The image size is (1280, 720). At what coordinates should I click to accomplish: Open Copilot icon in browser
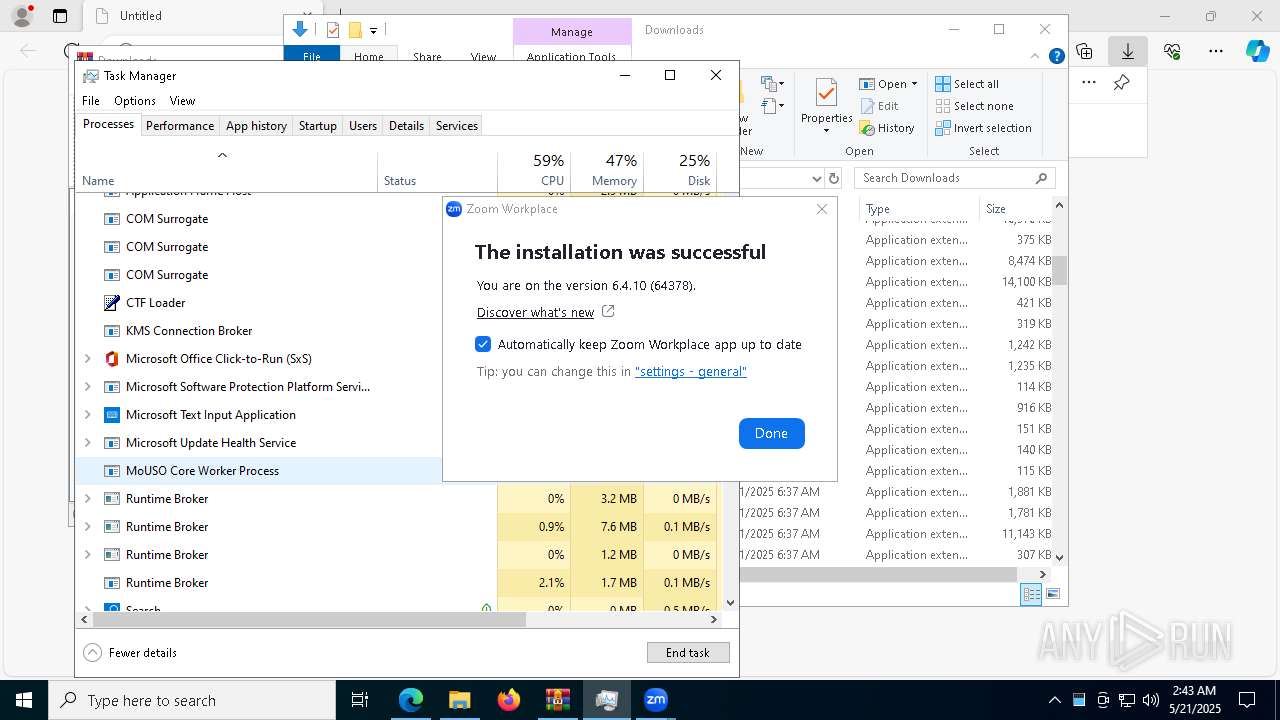[1258, 51]
